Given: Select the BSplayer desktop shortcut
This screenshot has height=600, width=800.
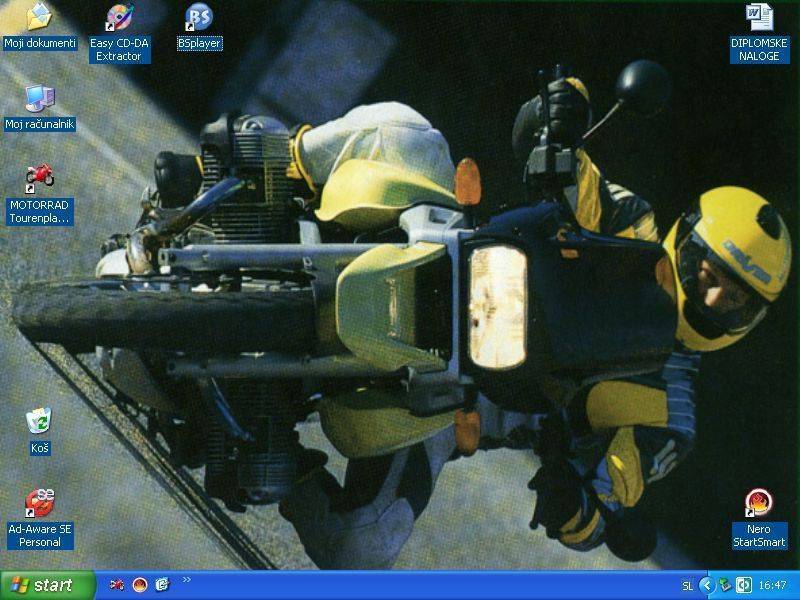Looking at the screenshot, I should coord(199,17).
